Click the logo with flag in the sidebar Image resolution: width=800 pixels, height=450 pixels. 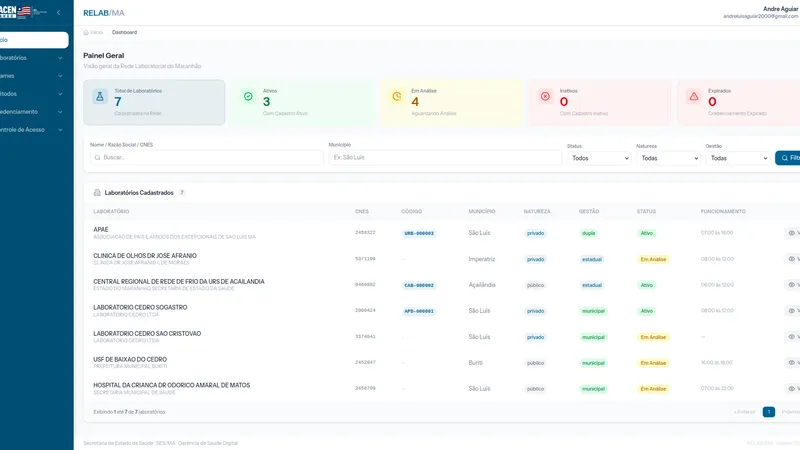(x=23, y=12)
